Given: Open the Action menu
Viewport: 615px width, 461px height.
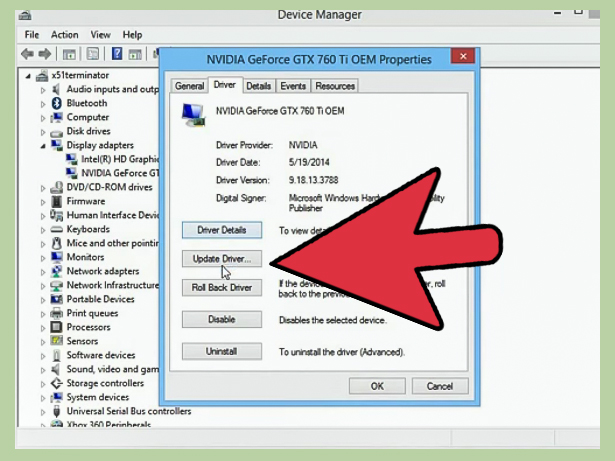Looking at the screenshot, I should (x=65, y=35).
